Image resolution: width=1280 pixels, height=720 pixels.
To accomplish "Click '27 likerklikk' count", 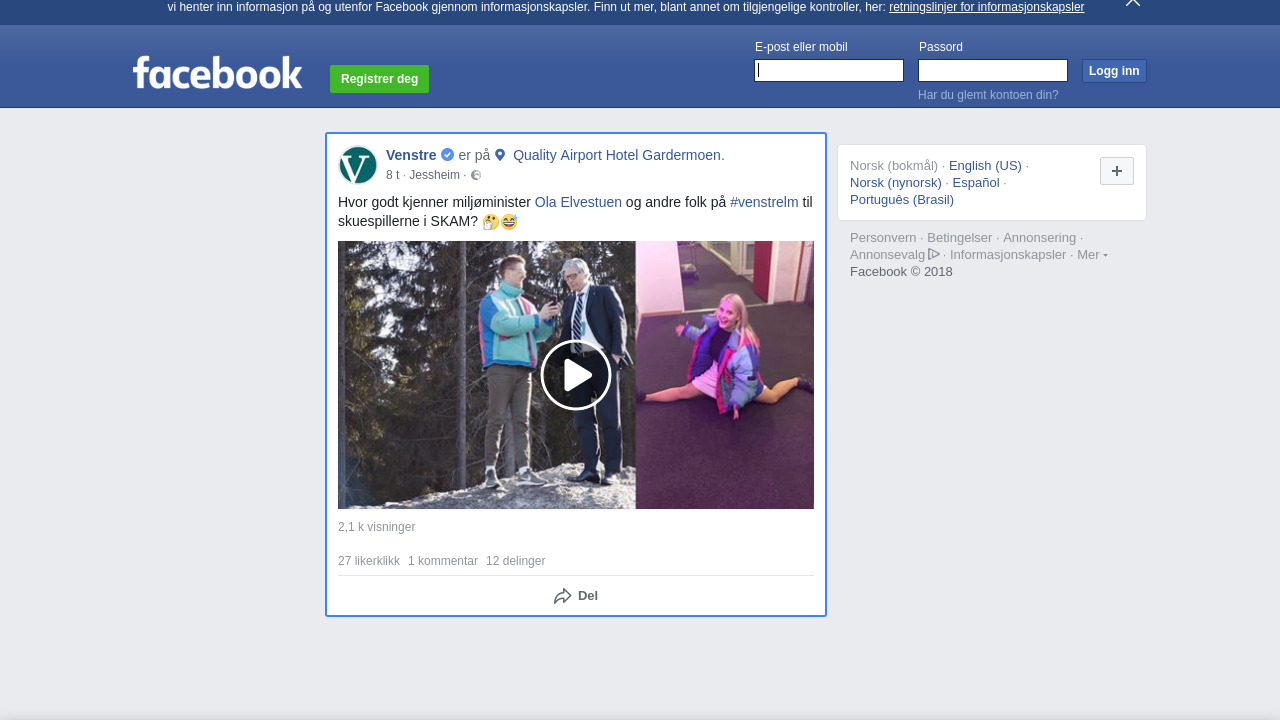I will click(369, 561).
